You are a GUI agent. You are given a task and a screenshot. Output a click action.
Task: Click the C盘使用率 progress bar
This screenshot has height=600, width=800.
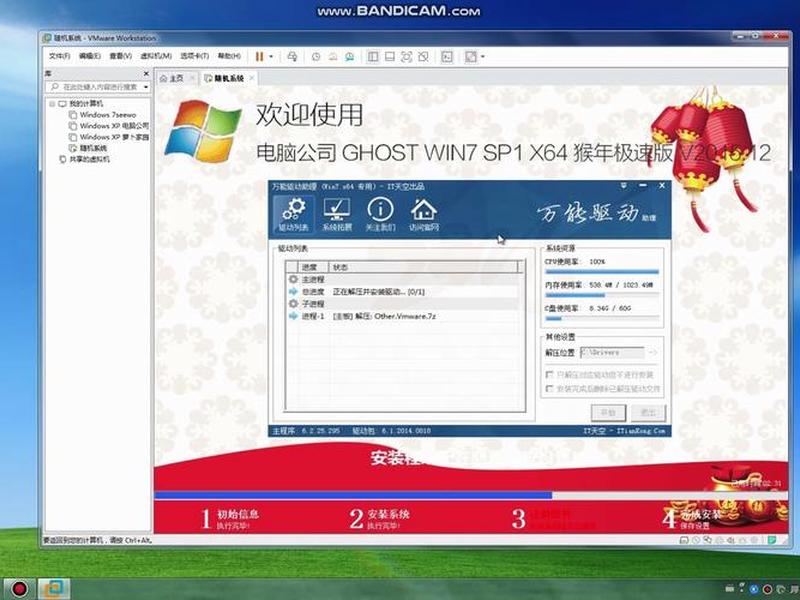pyautogui.click(x=602, y=318)
